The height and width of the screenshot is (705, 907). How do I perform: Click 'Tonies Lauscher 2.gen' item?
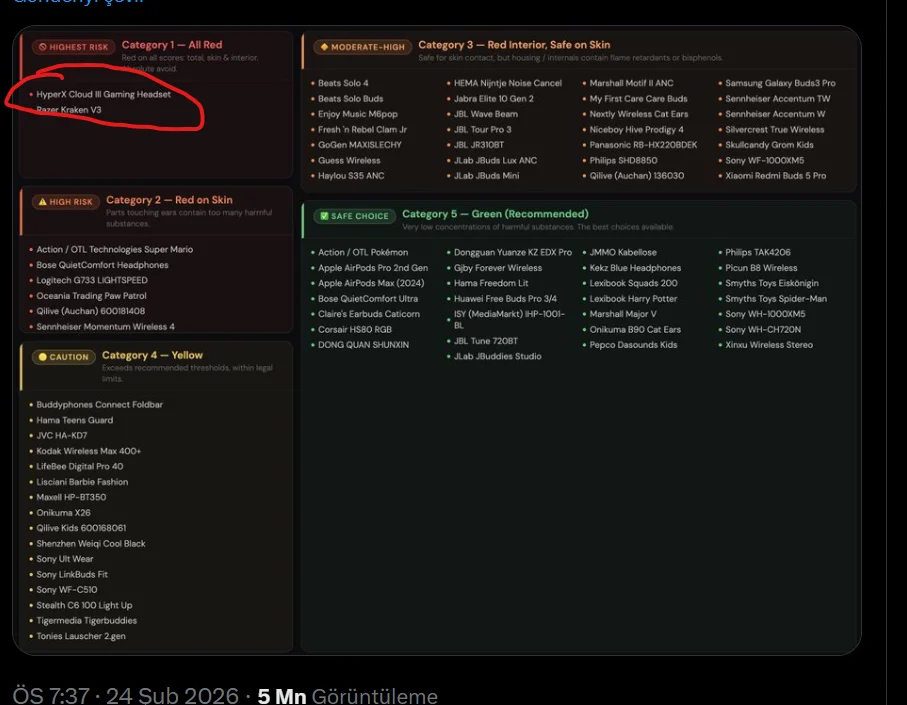click(81, 636)
